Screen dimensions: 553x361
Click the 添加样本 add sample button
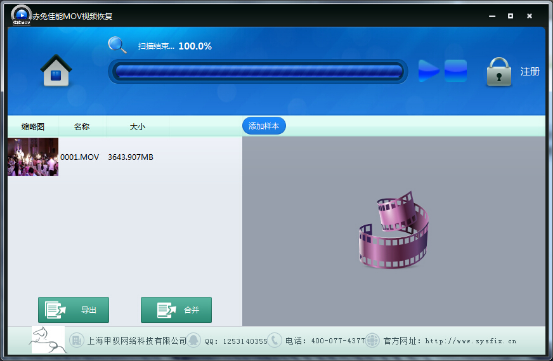click(264, 126)
